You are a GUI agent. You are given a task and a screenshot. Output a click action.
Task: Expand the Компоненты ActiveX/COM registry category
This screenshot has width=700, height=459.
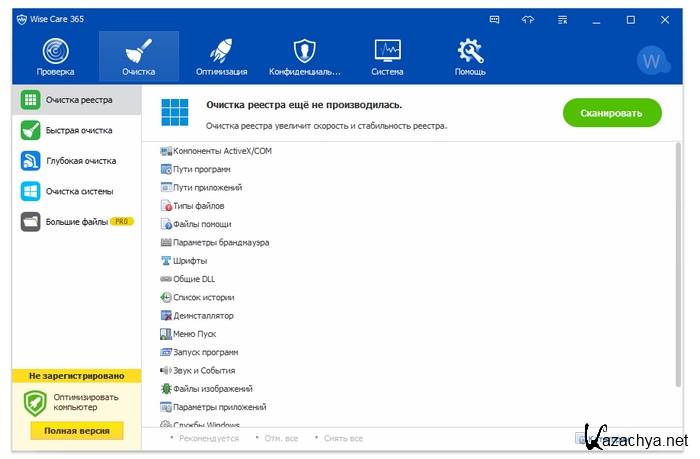[221, 151]
